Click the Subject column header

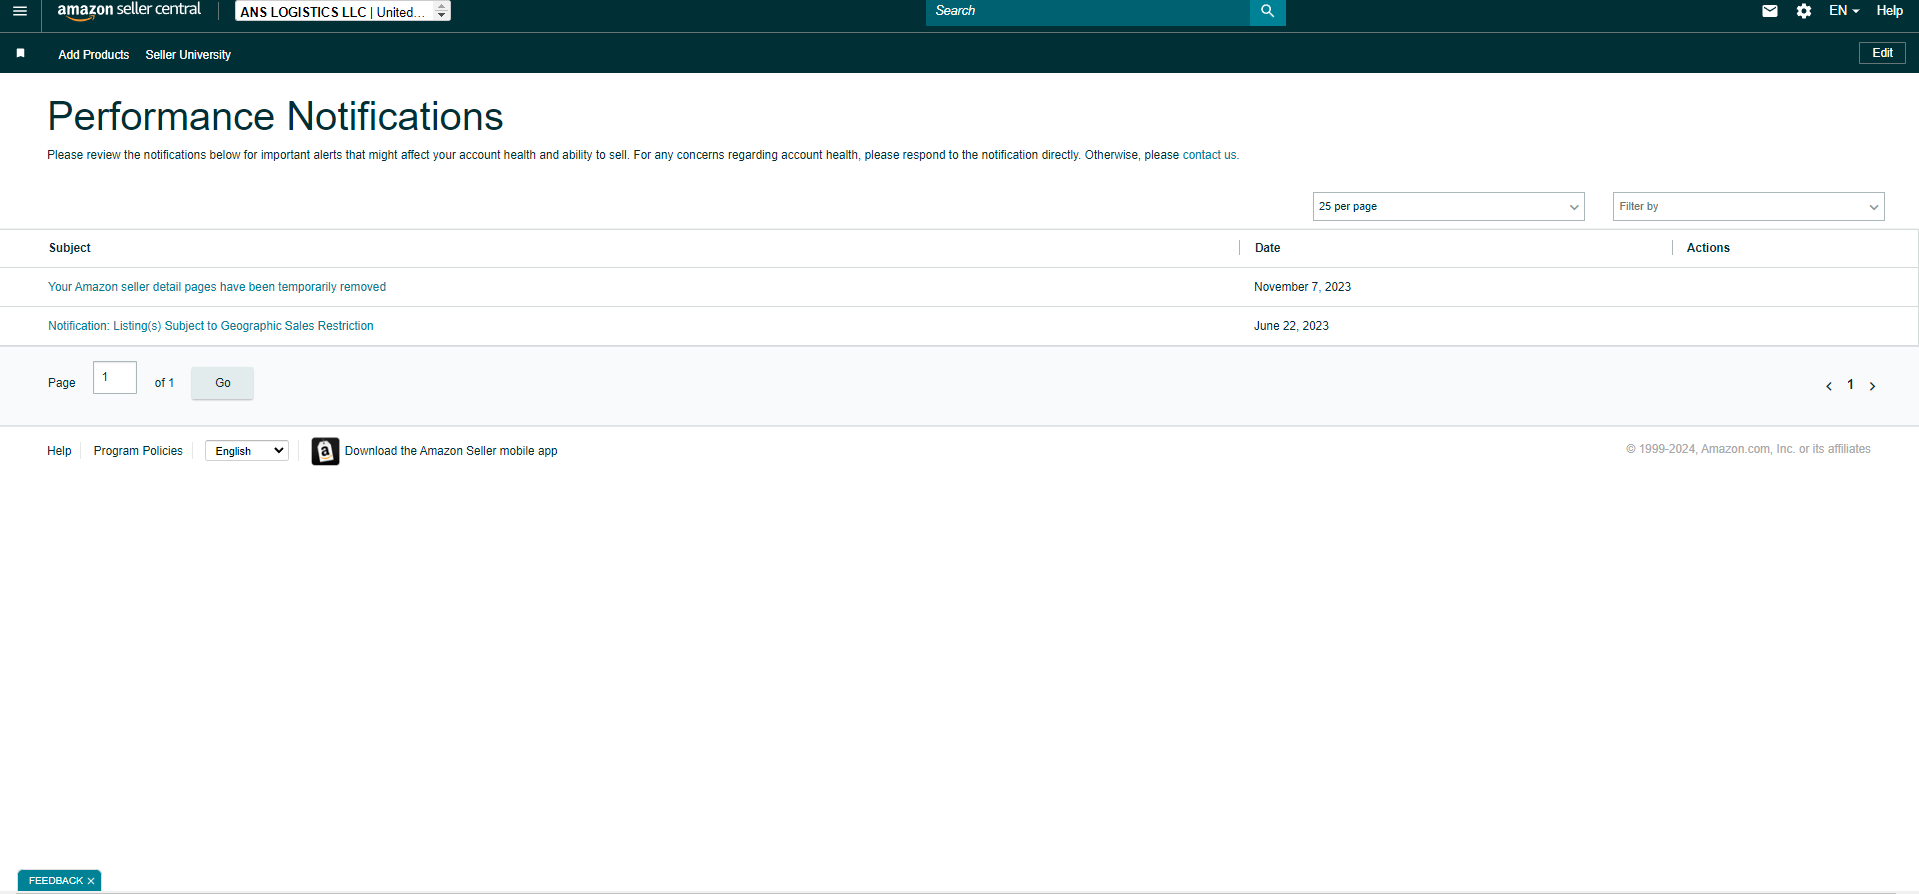[70, 248]
